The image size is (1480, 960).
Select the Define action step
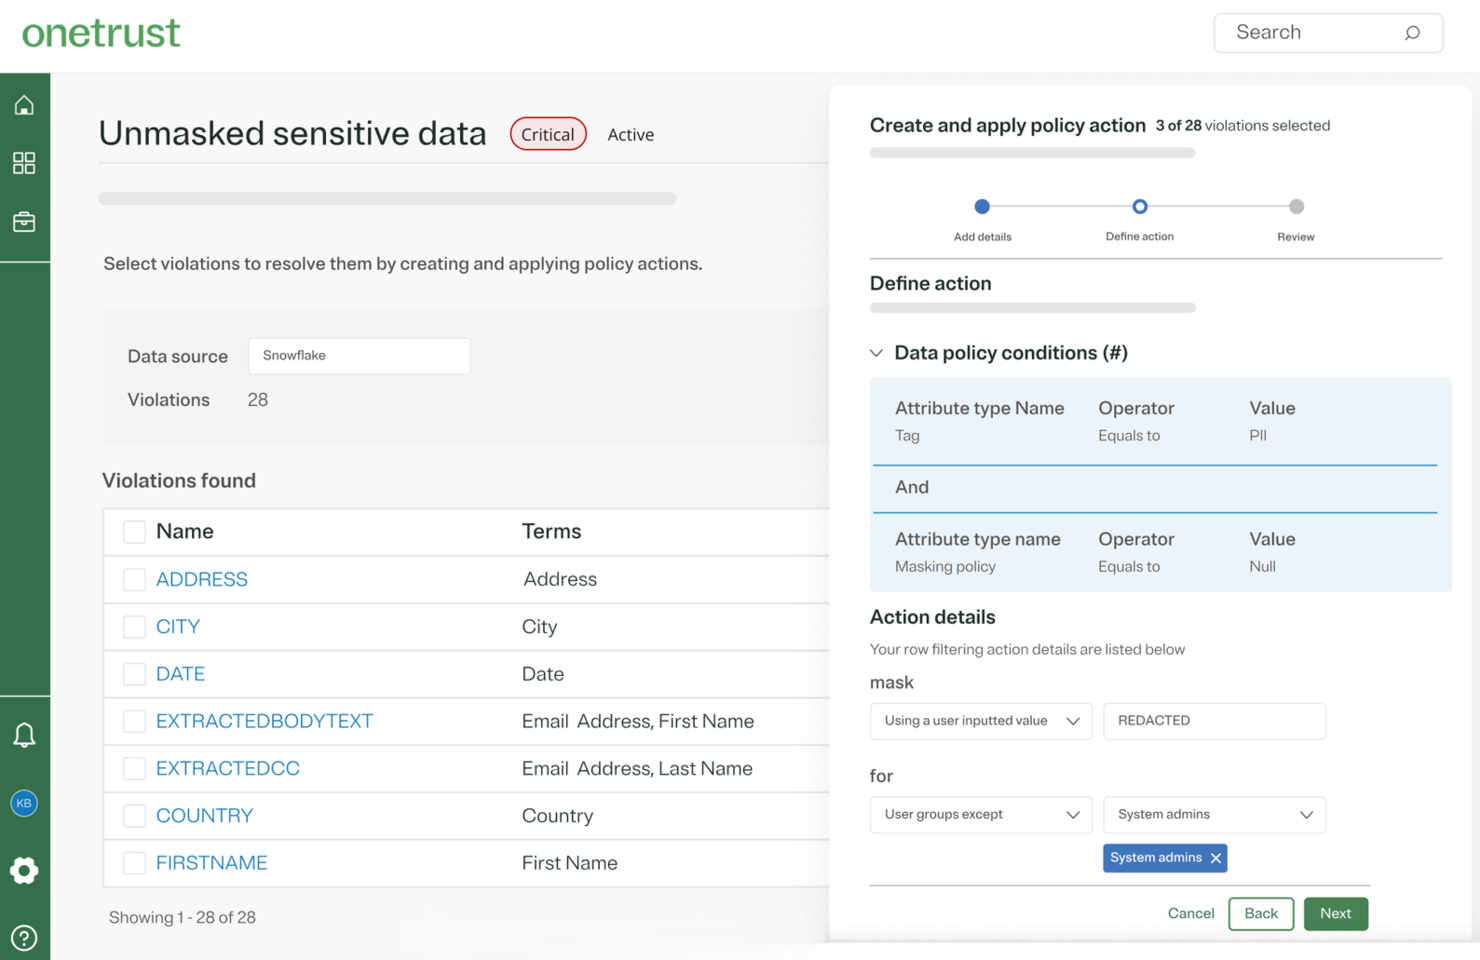click(1139, 207)
